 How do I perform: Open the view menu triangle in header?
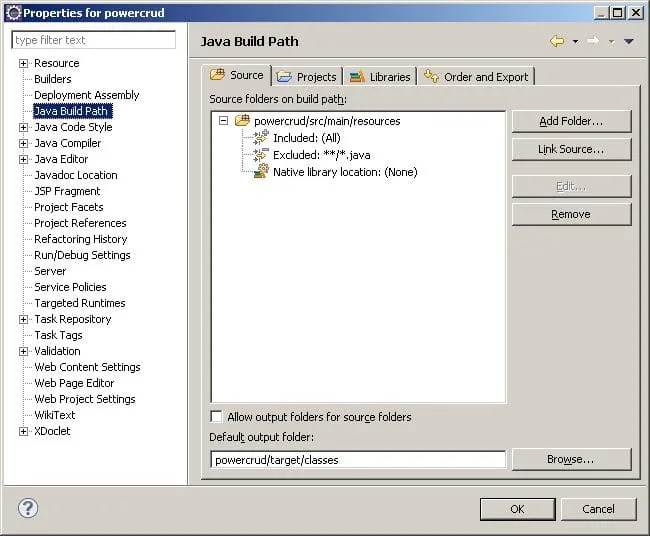point(629,41)
